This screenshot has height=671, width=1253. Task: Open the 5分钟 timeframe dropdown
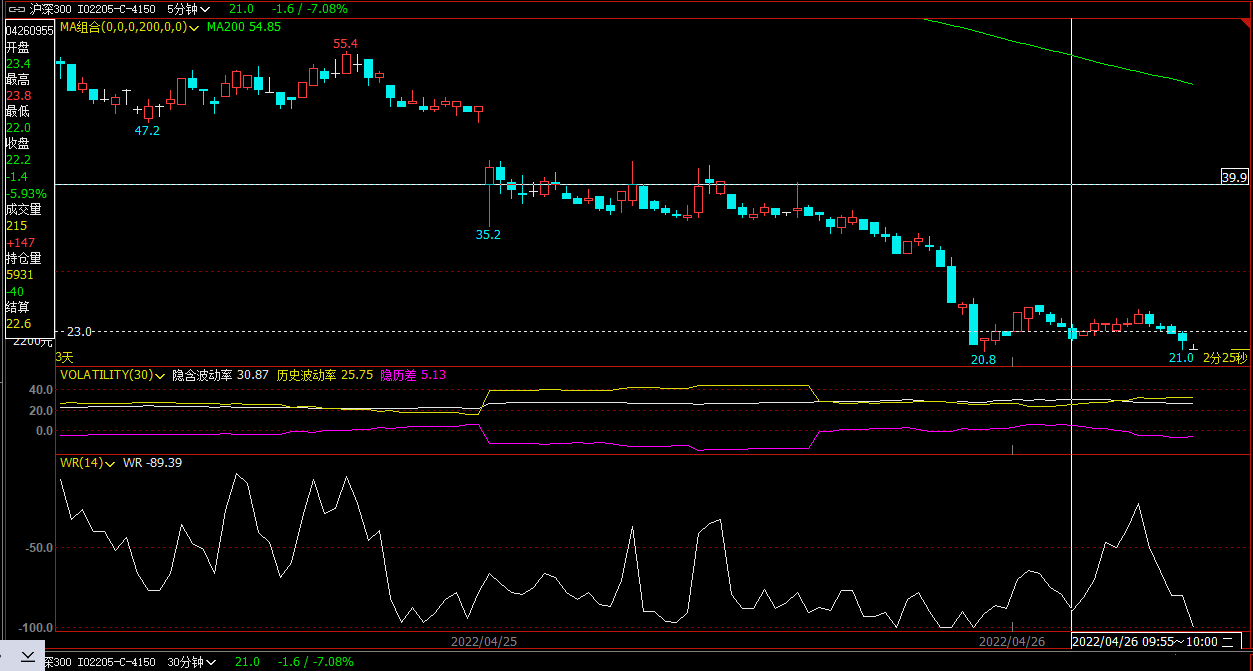[x=189, y=9]
